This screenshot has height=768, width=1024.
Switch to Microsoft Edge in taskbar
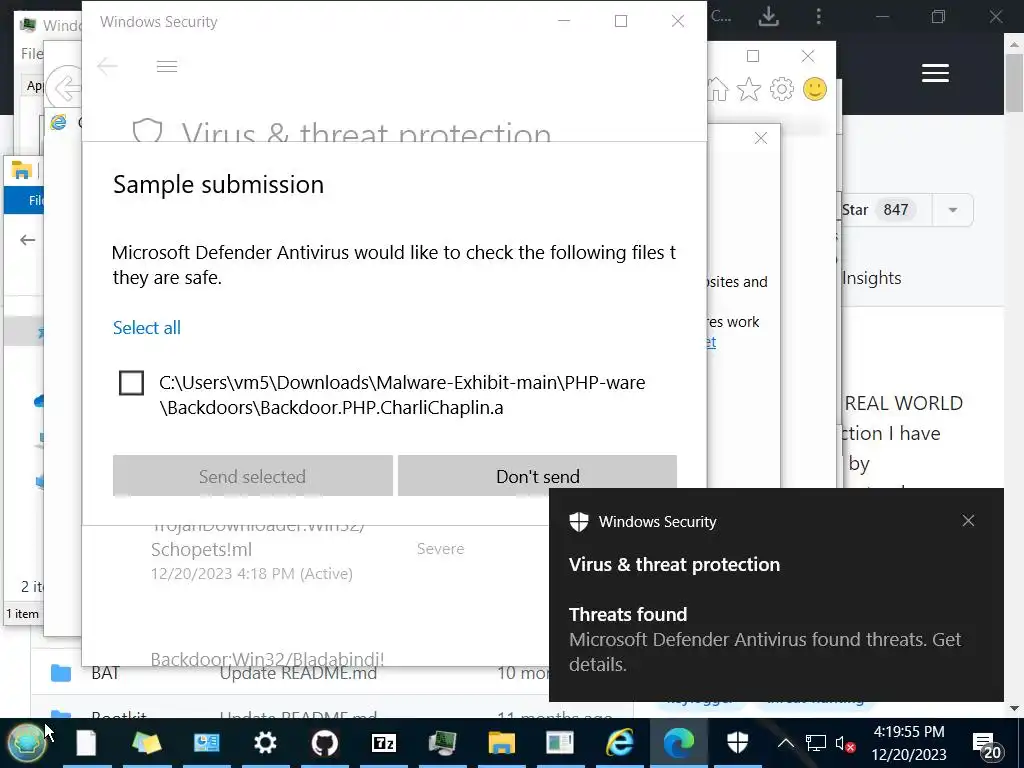679,743
